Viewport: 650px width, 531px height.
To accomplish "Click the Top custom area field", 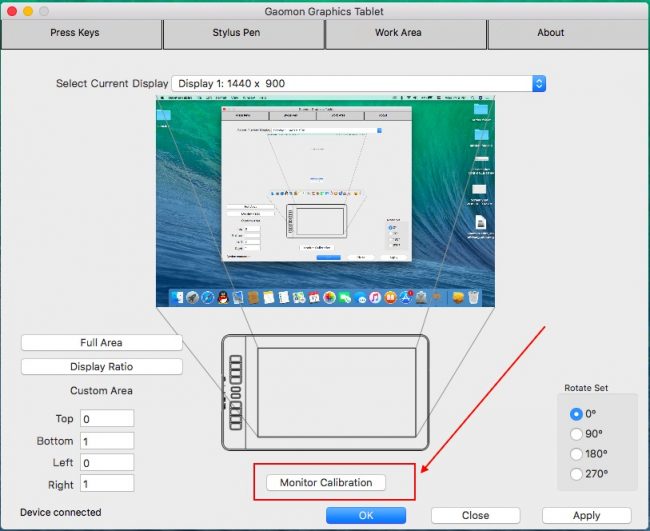I will coord(107,419).
